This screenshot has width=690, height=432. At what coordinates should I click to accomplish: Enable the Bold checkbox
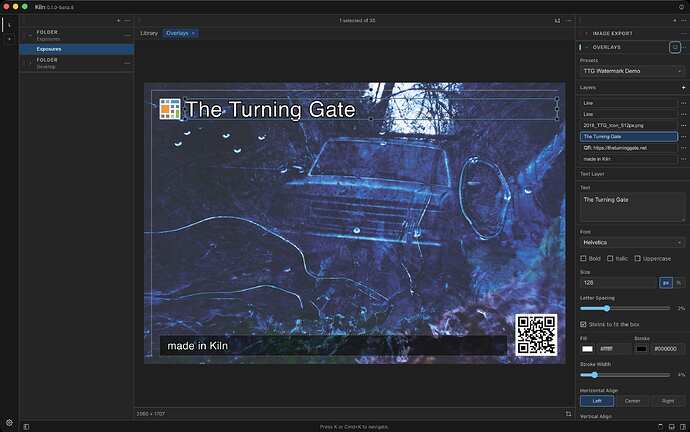pyautogui.click(x=583, y=259)
